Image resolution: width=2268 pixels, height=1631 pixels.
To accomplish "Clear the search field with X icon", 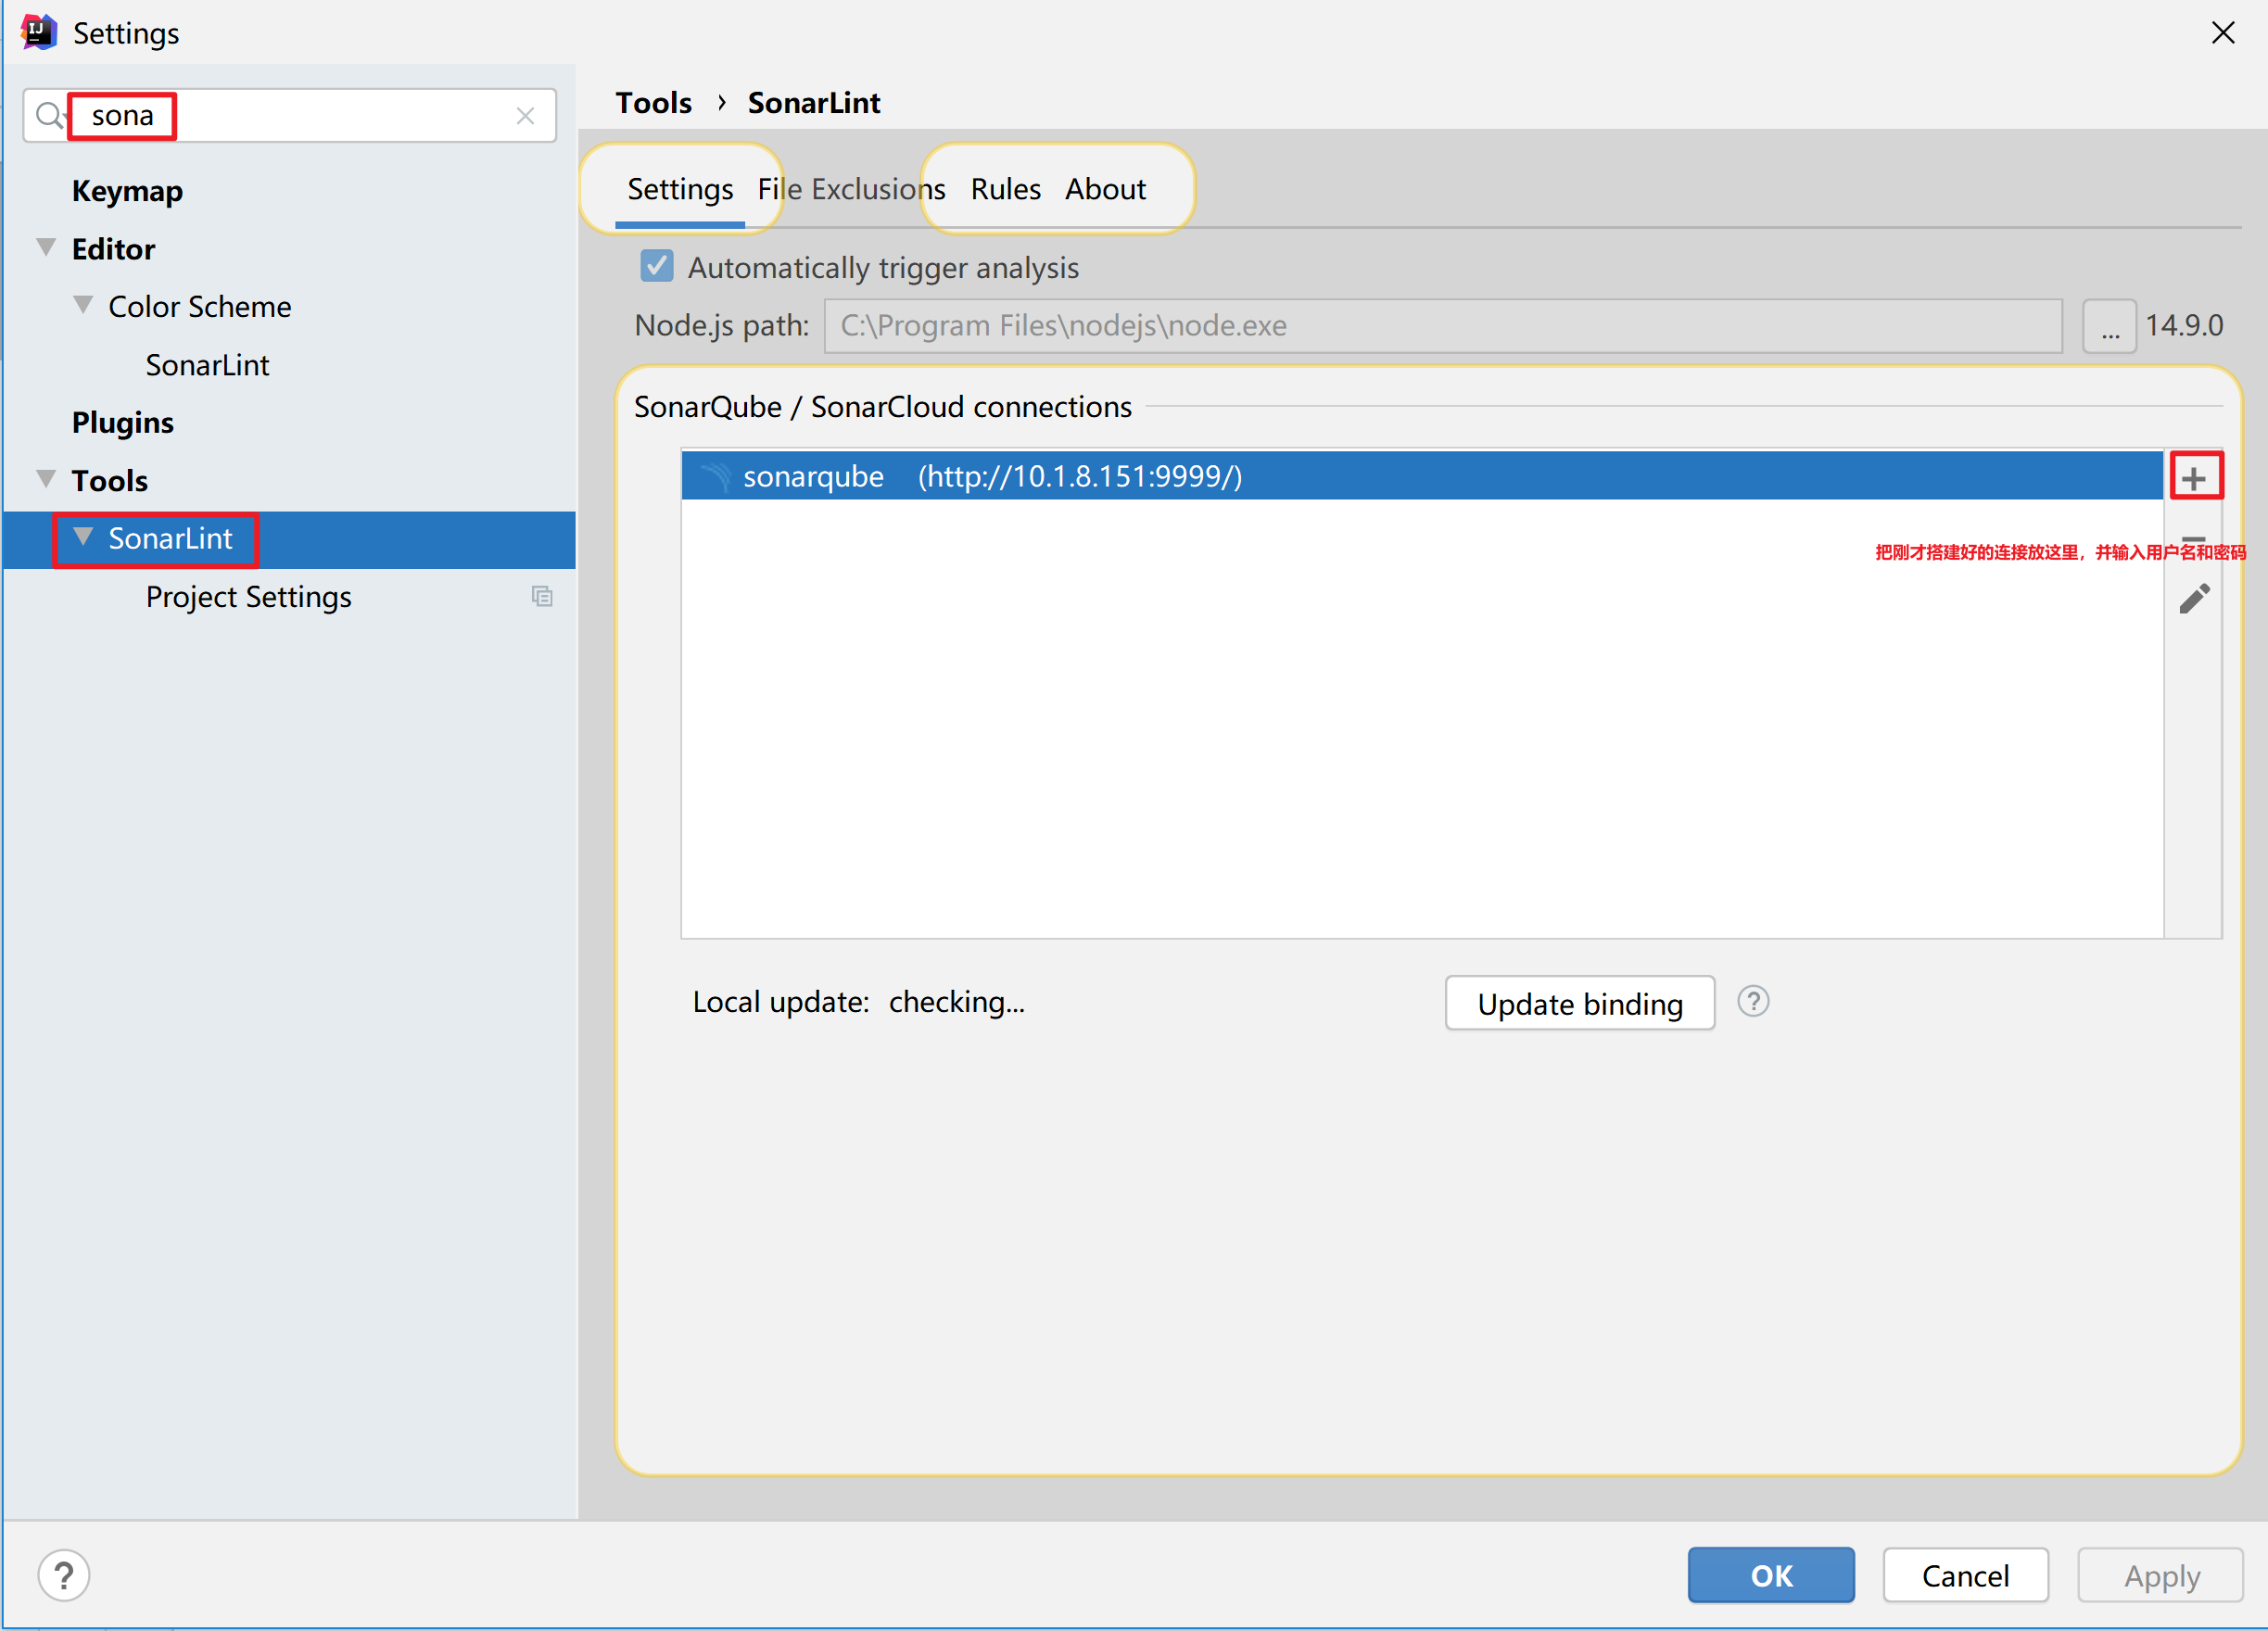I will [525, 116].
